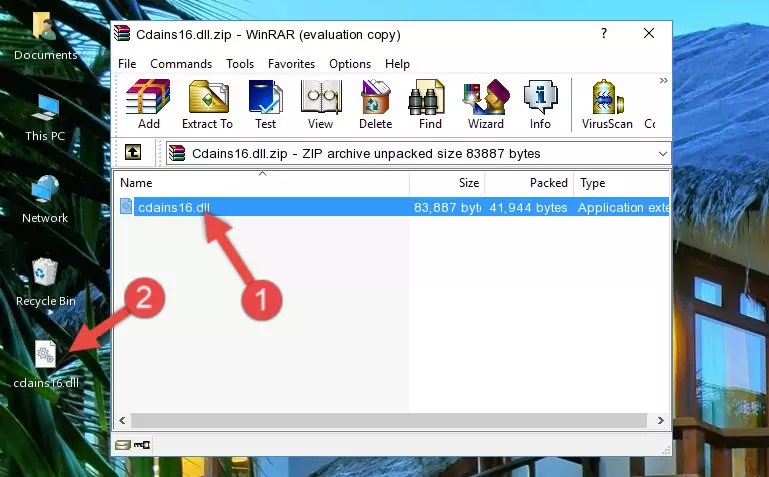769x477 pixels.
Task: Select the Recycle Bin desktop icon
Action: coord(46,283)
